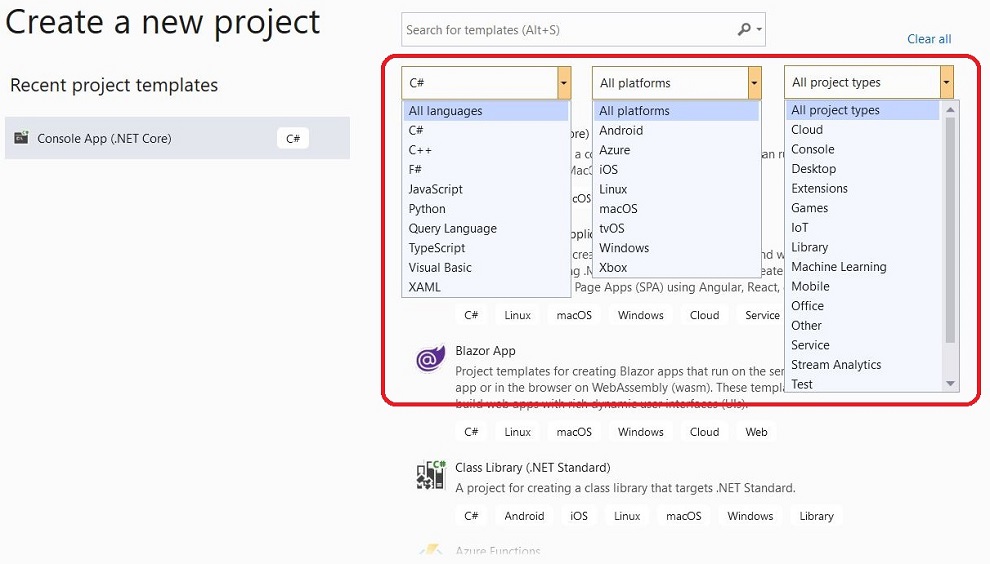The height and width of the screenshot is (564, 990).
Task: Select XAML from the language list
Action: 486,287
